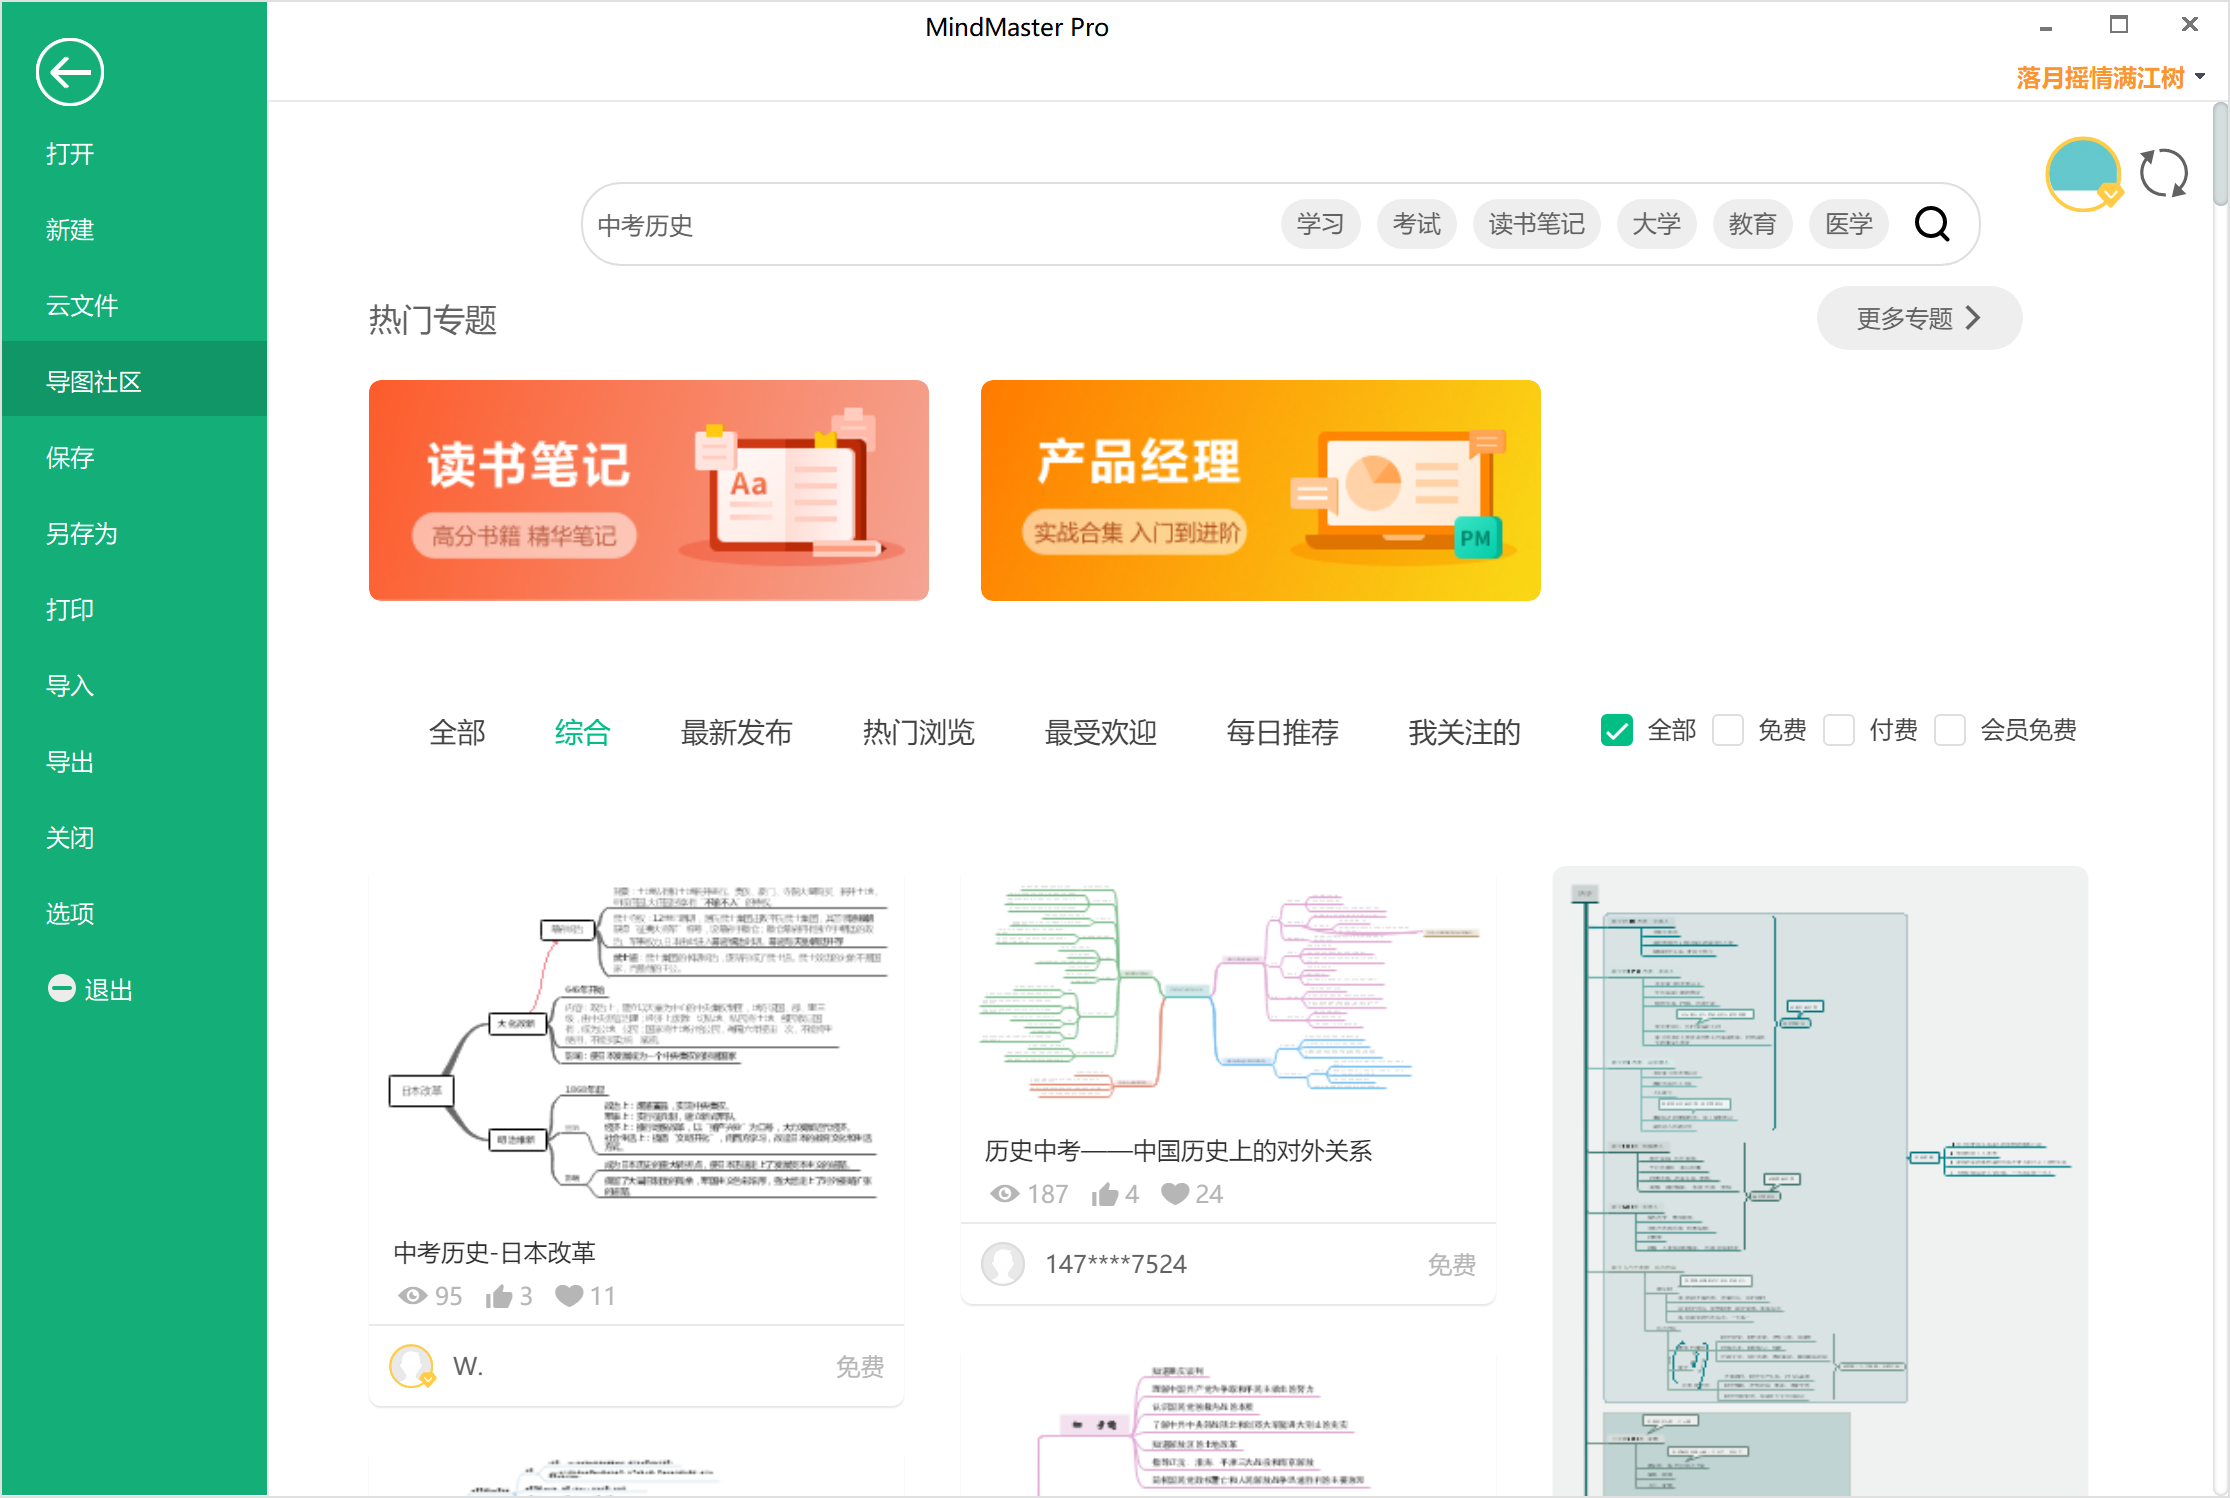Like the 中考历史-日本改革 card thumbs-up
Image resolution: width=2230 pixels, height=1498 pixels.
pyautogui.click(x=498, y=1296)
